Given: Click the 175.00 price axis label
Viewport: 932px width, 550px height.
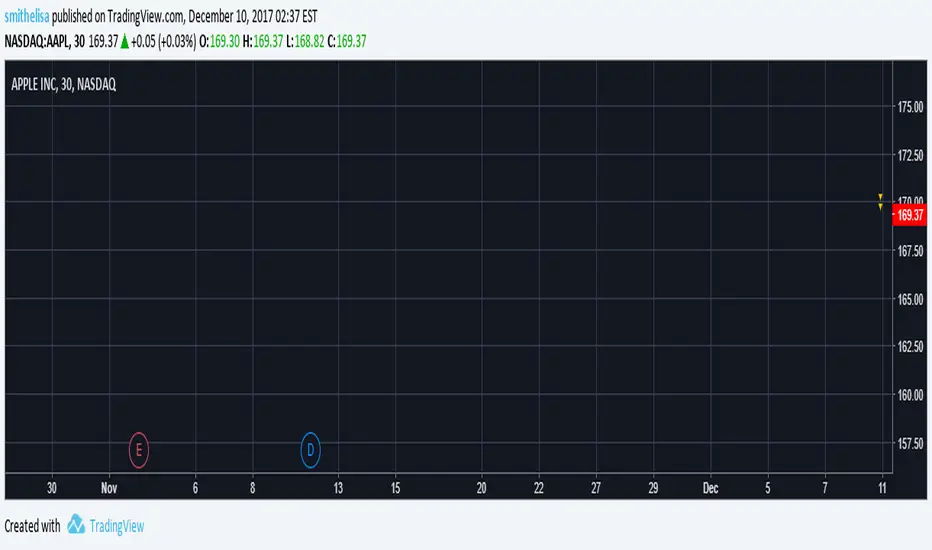Looking at the screenshot, I should pyautogui.click(x=910, y=107).
